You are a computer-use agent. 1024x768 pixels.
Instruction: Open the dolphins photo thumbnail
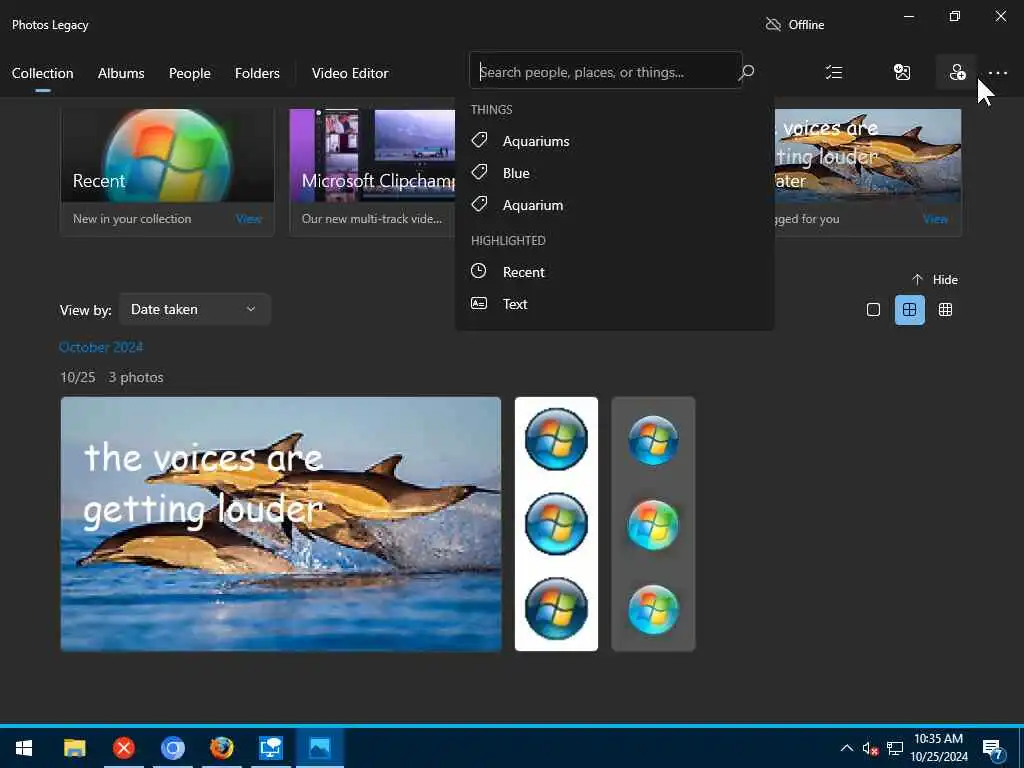[281, 524]
